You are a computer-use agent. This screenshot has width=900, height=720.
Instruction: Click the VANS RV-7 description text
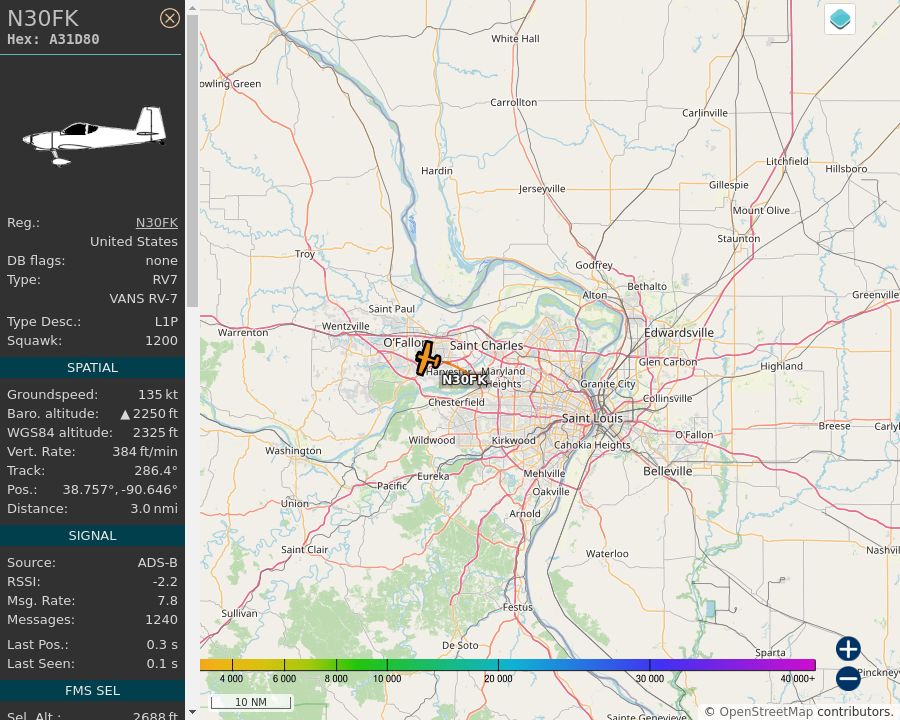[x=143, y=299]
